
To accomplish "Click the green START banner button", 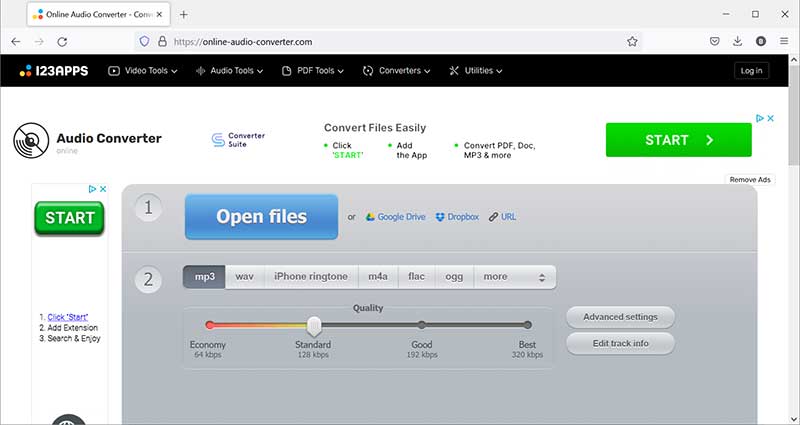I will [x=679, y=140].
